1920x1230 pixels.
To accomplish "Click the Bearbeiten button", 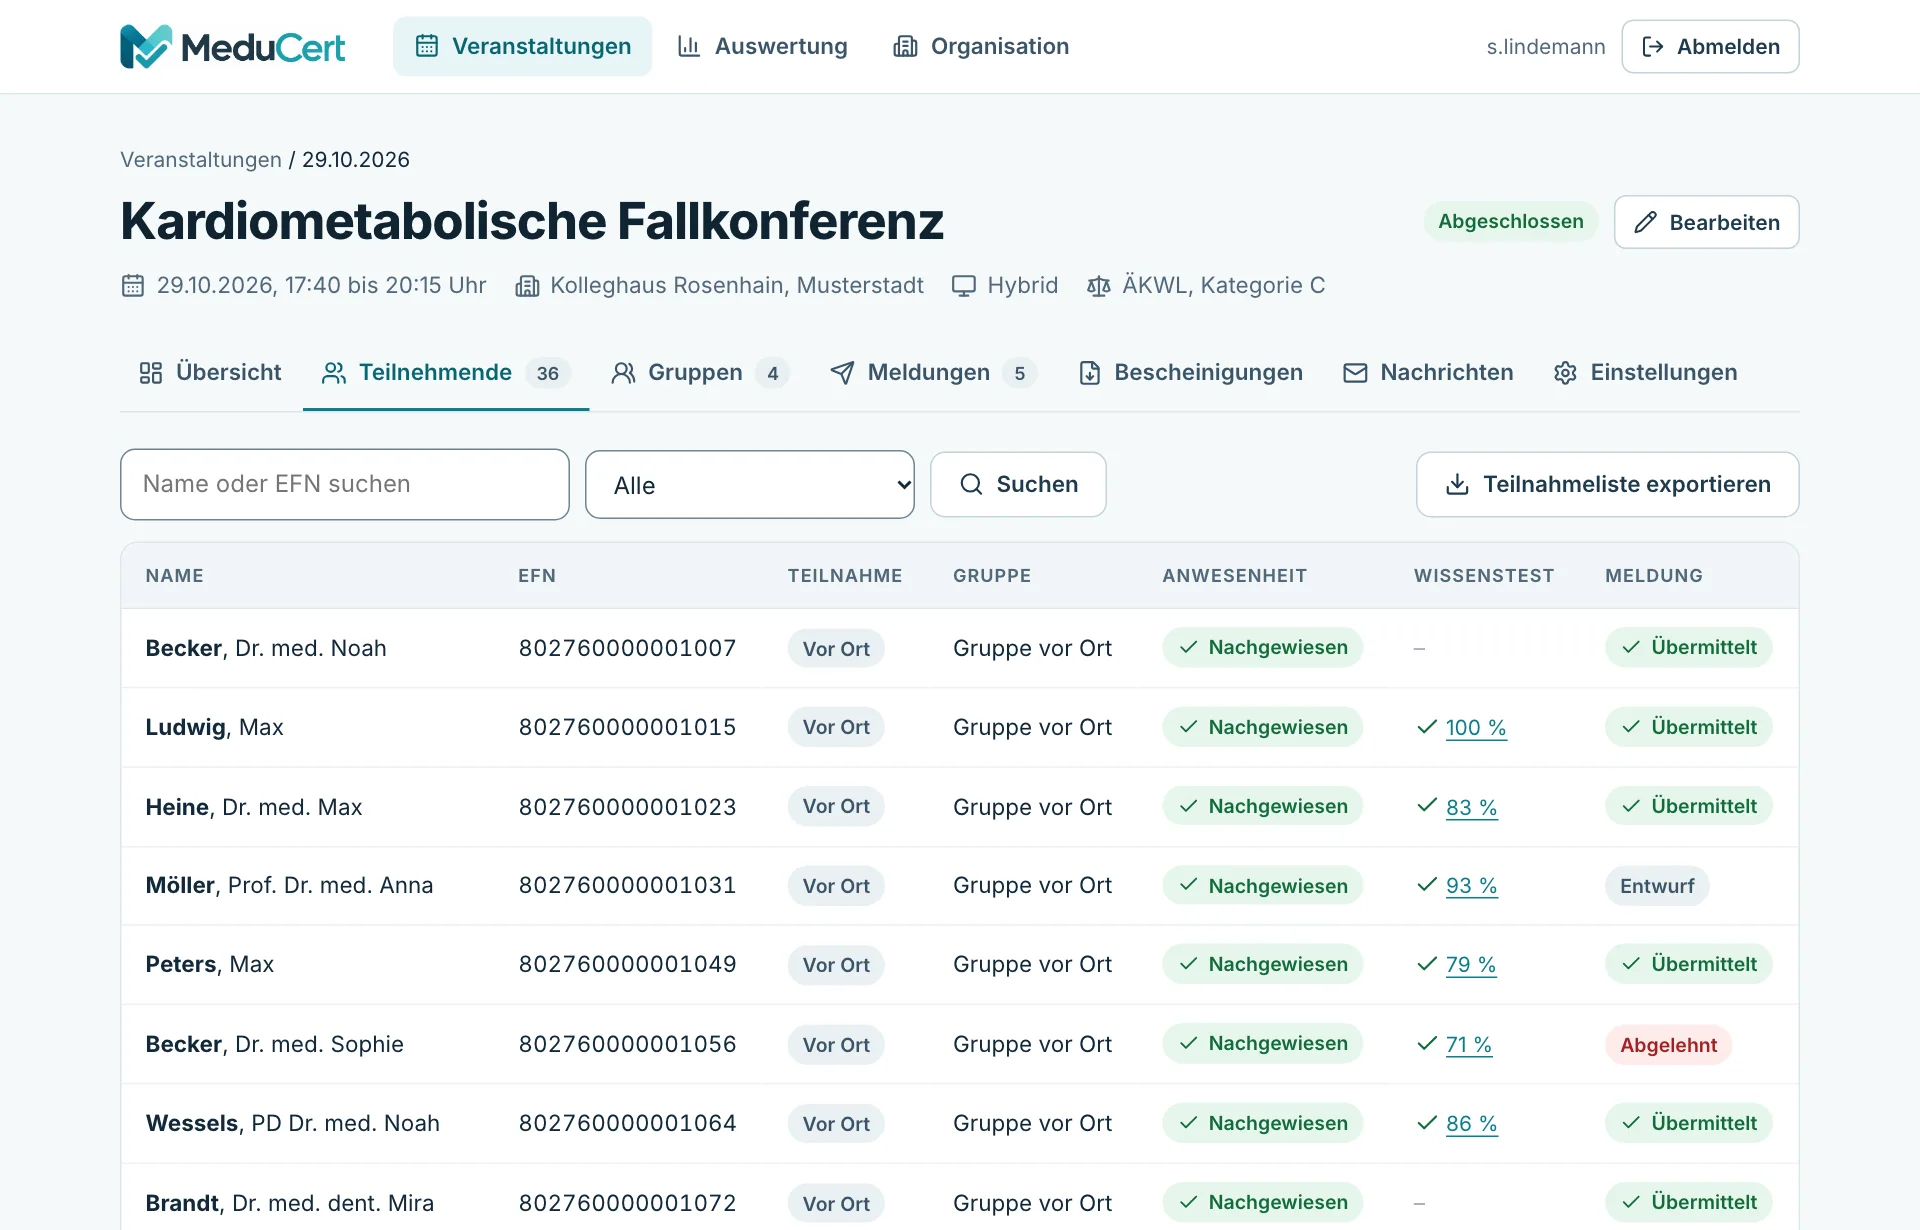I will (x=1706, y=222).
